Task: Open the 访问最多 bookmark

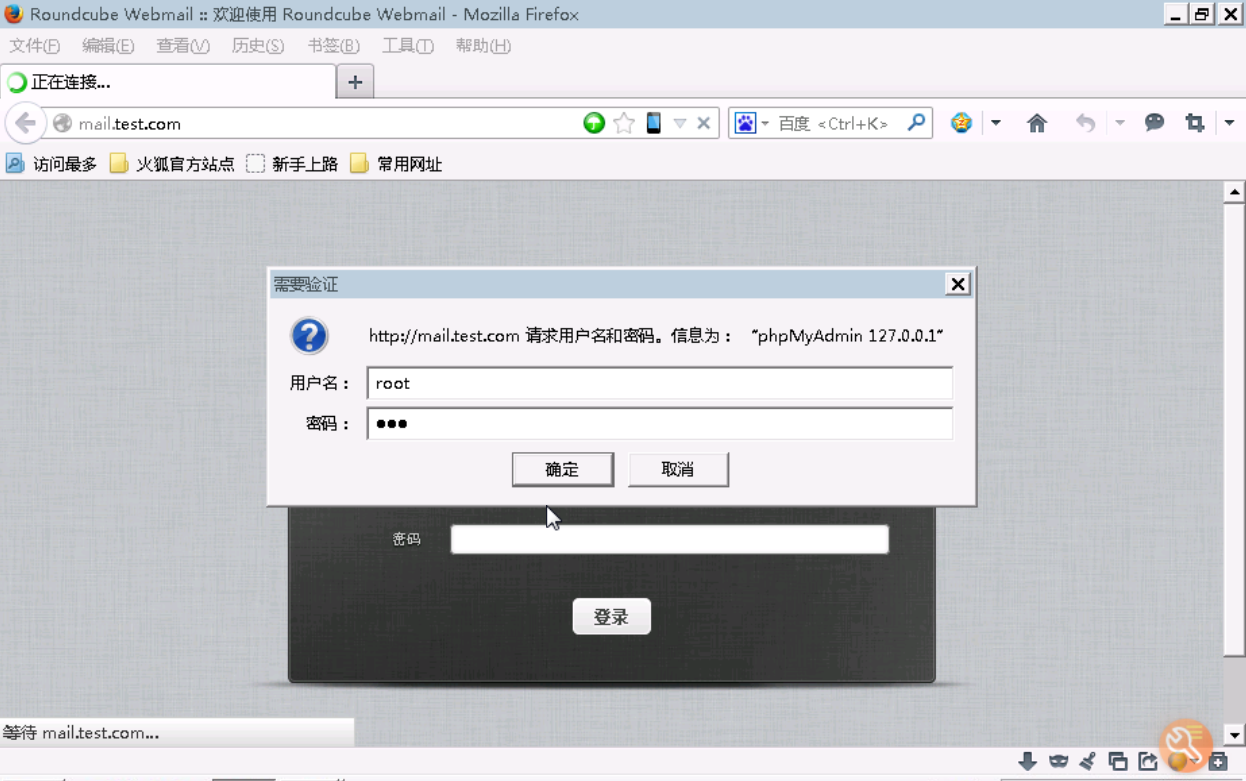Action: click(51, 164)
